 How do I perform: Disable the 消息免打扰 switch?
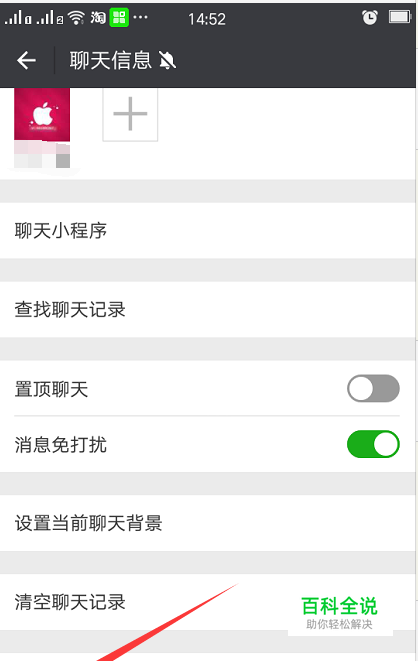(373, 444)
